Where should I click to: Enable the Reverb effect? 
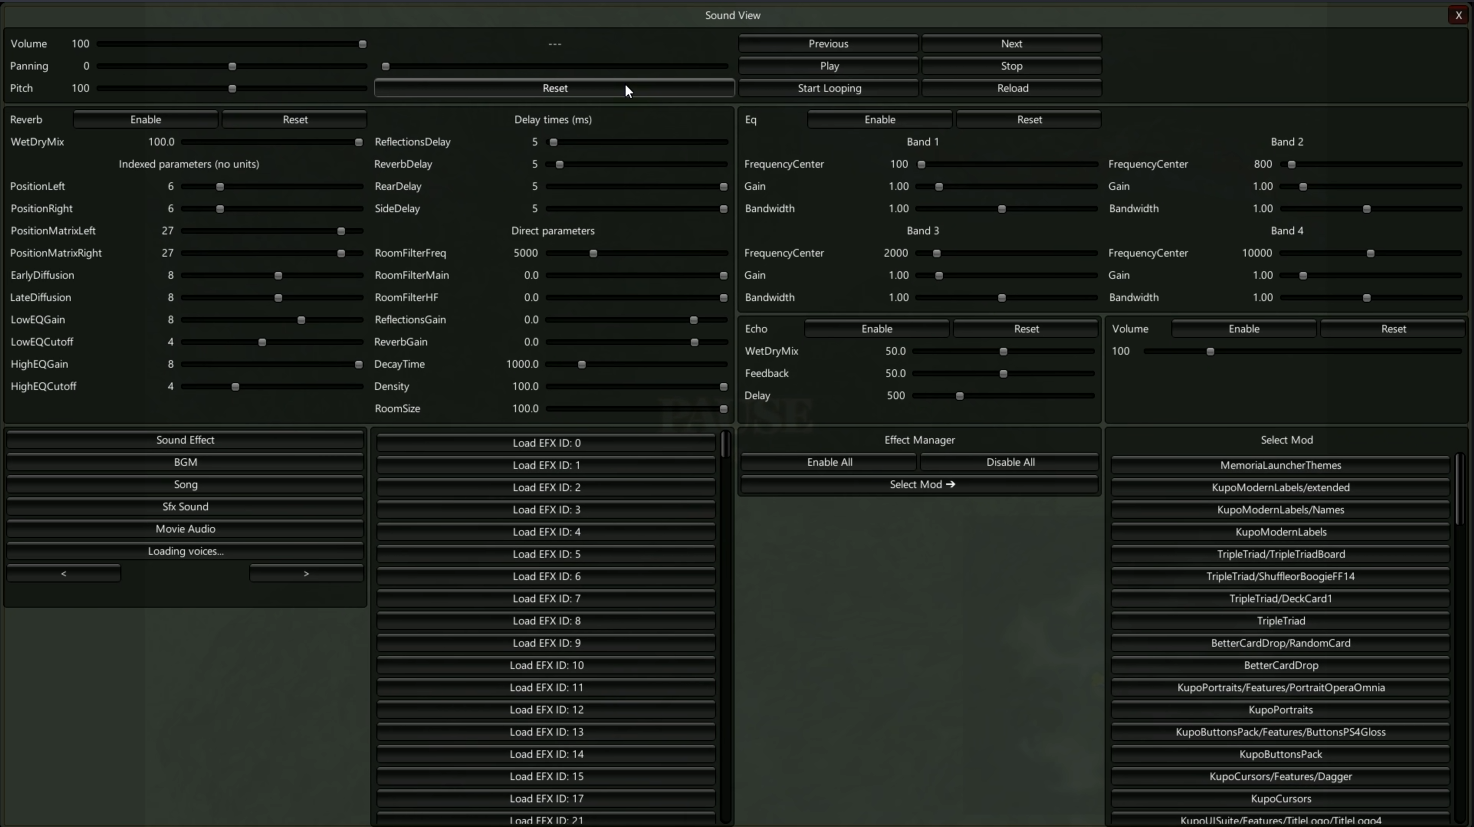145,120
